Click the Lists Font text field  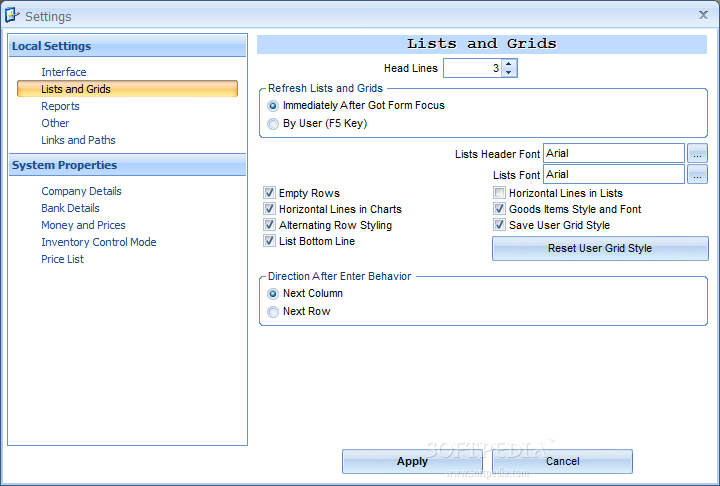(x=614, y=174)
